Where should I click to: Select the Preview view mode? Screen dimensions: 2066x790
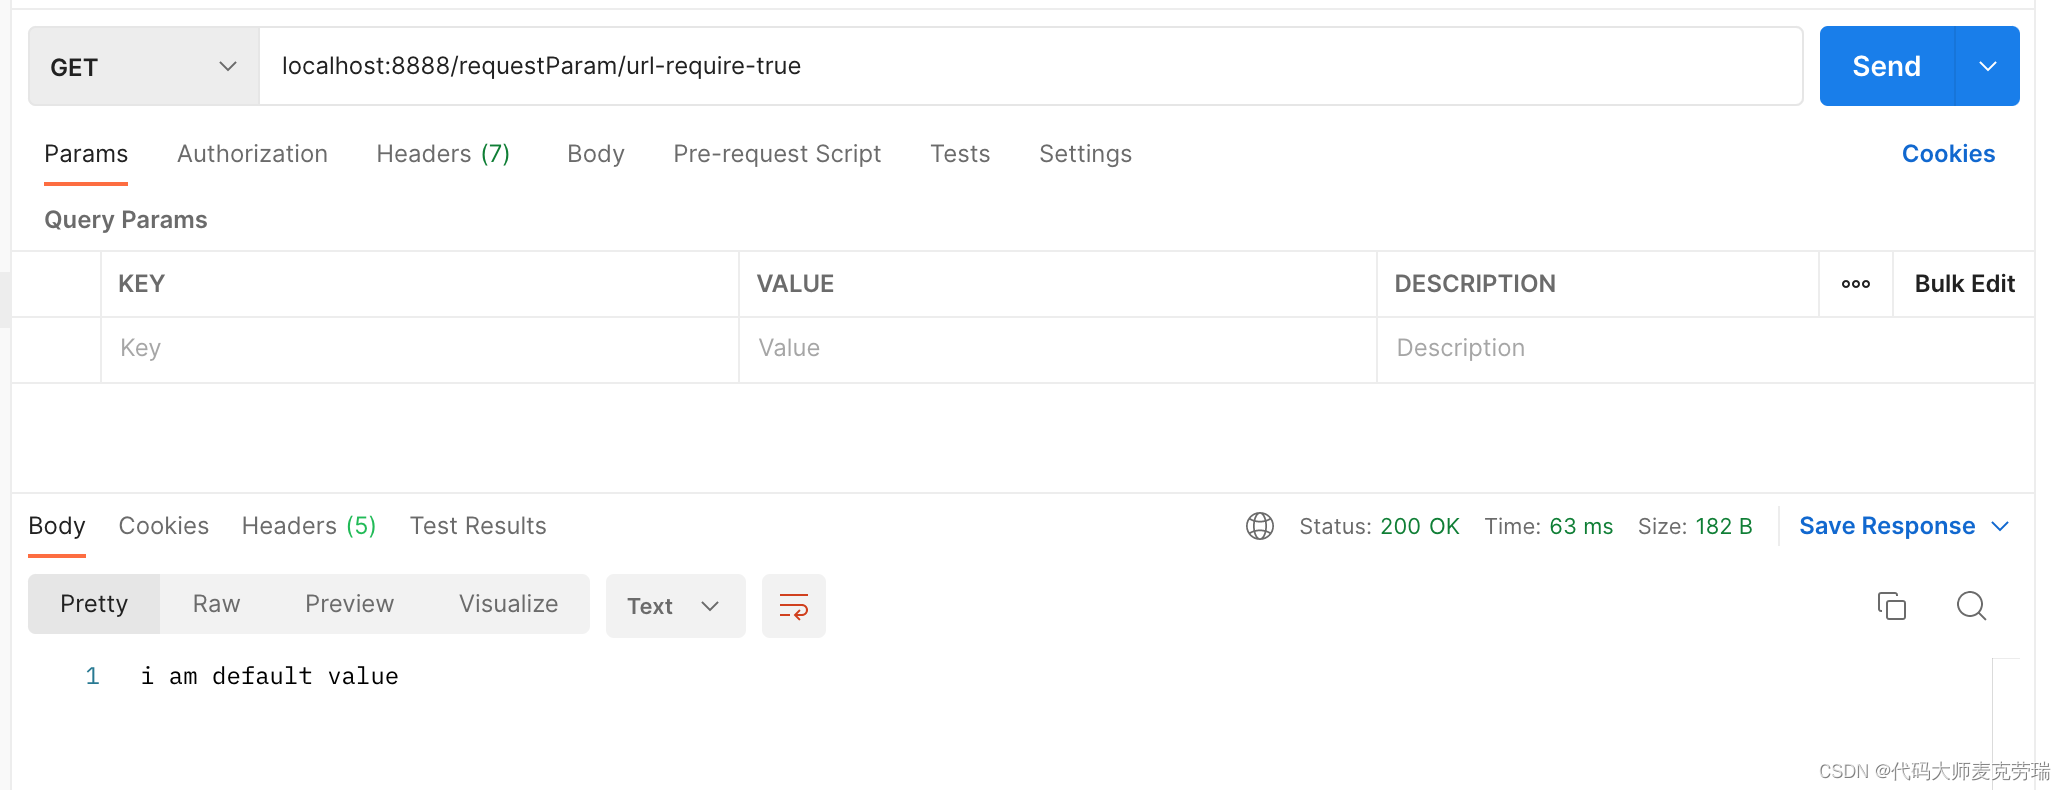[349, 604]
